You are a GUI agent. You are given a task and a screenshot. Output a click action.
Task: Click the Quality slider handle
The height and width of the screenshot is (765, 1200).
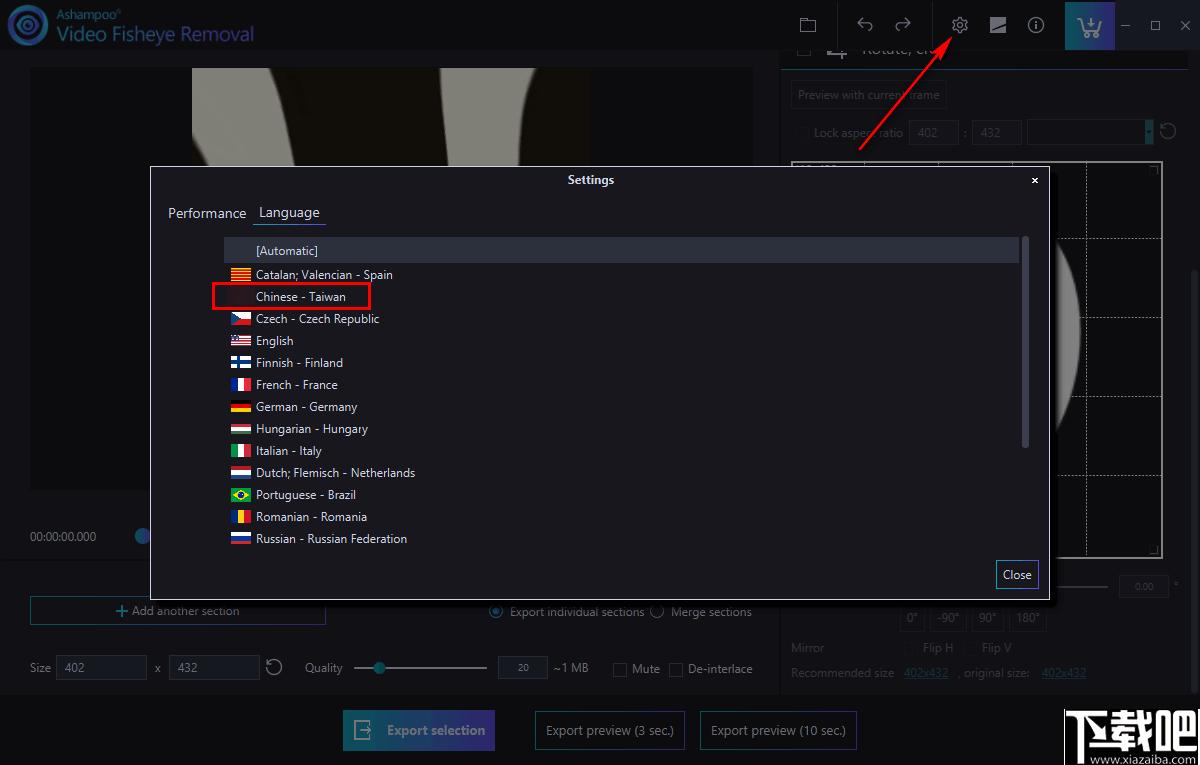tap(379, 668)
